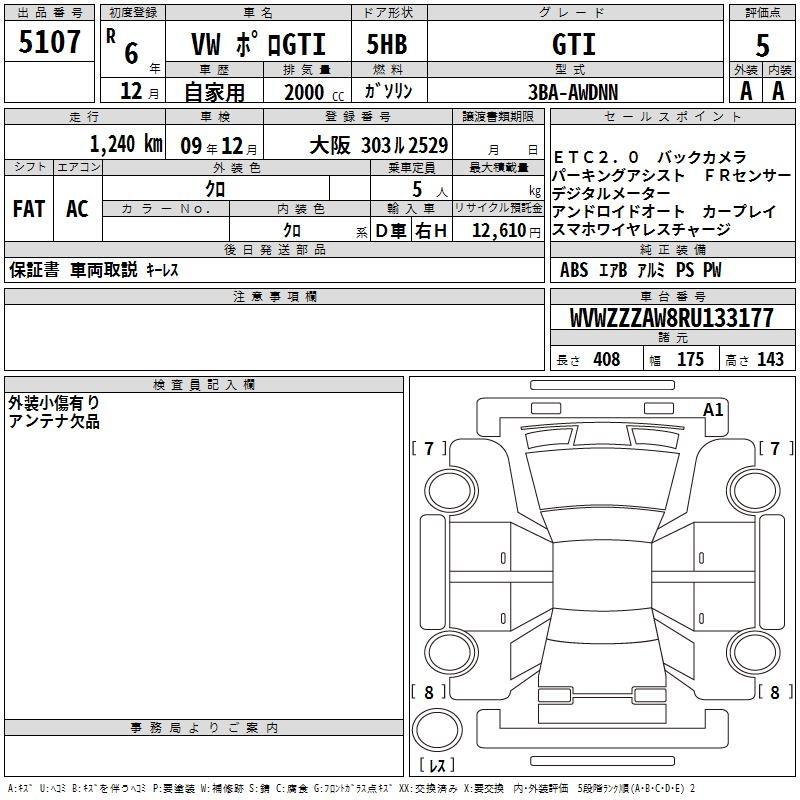Click the ABS equipment item

(574, 270)
